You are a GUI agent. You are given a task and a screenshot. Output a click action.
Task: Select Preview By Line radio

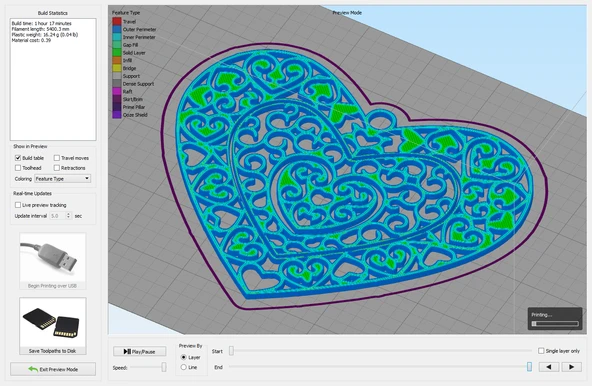click(x=183, y=367)
